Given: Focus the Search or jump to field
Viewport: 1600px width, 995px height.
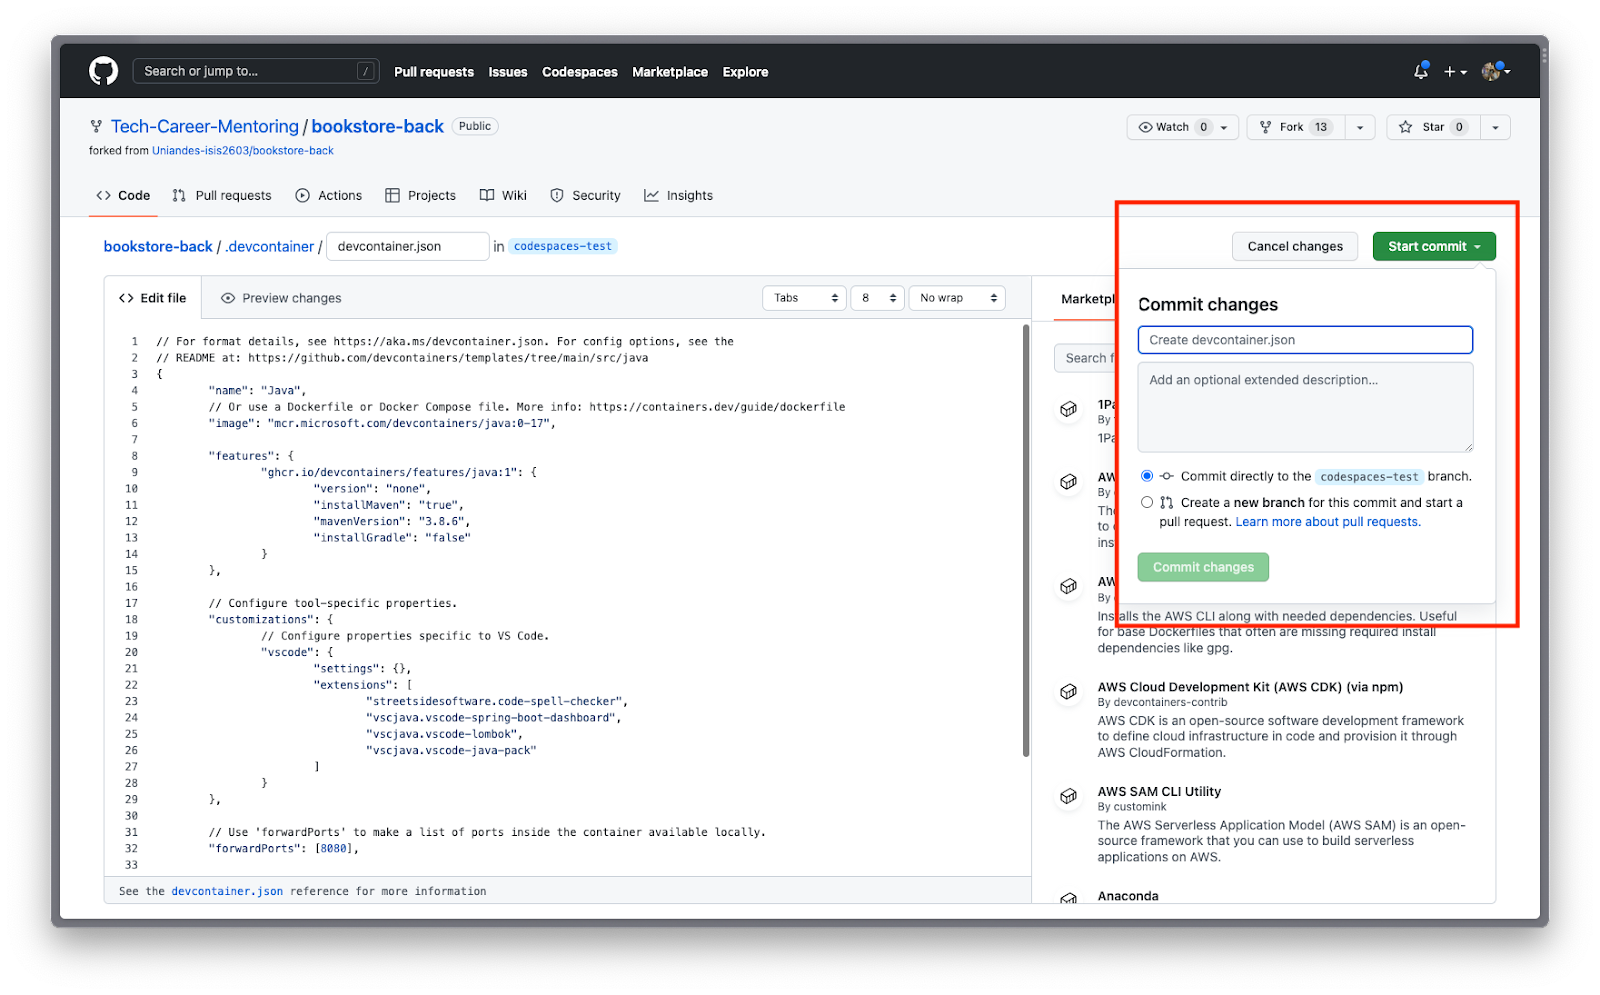Looking at the screenshot, I should tap(256, 71).
